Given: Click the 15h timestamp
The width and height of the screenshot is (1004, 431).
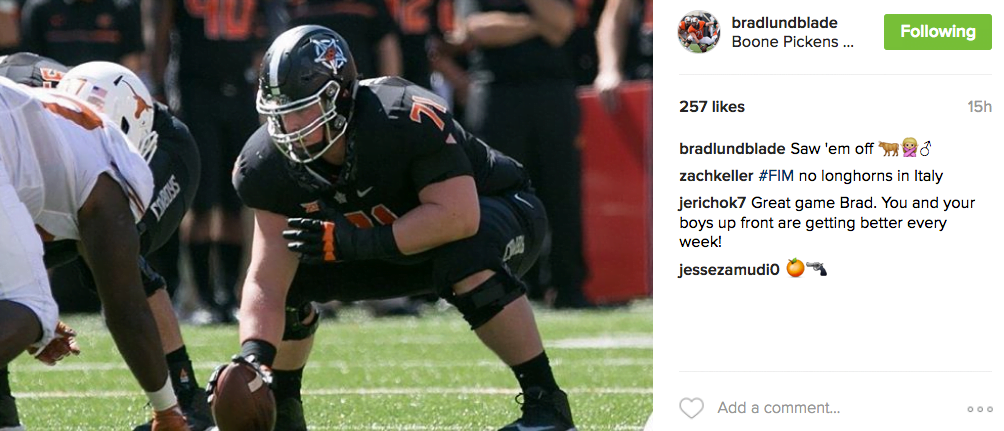Looking at the screenshot, I should (979, 107).
